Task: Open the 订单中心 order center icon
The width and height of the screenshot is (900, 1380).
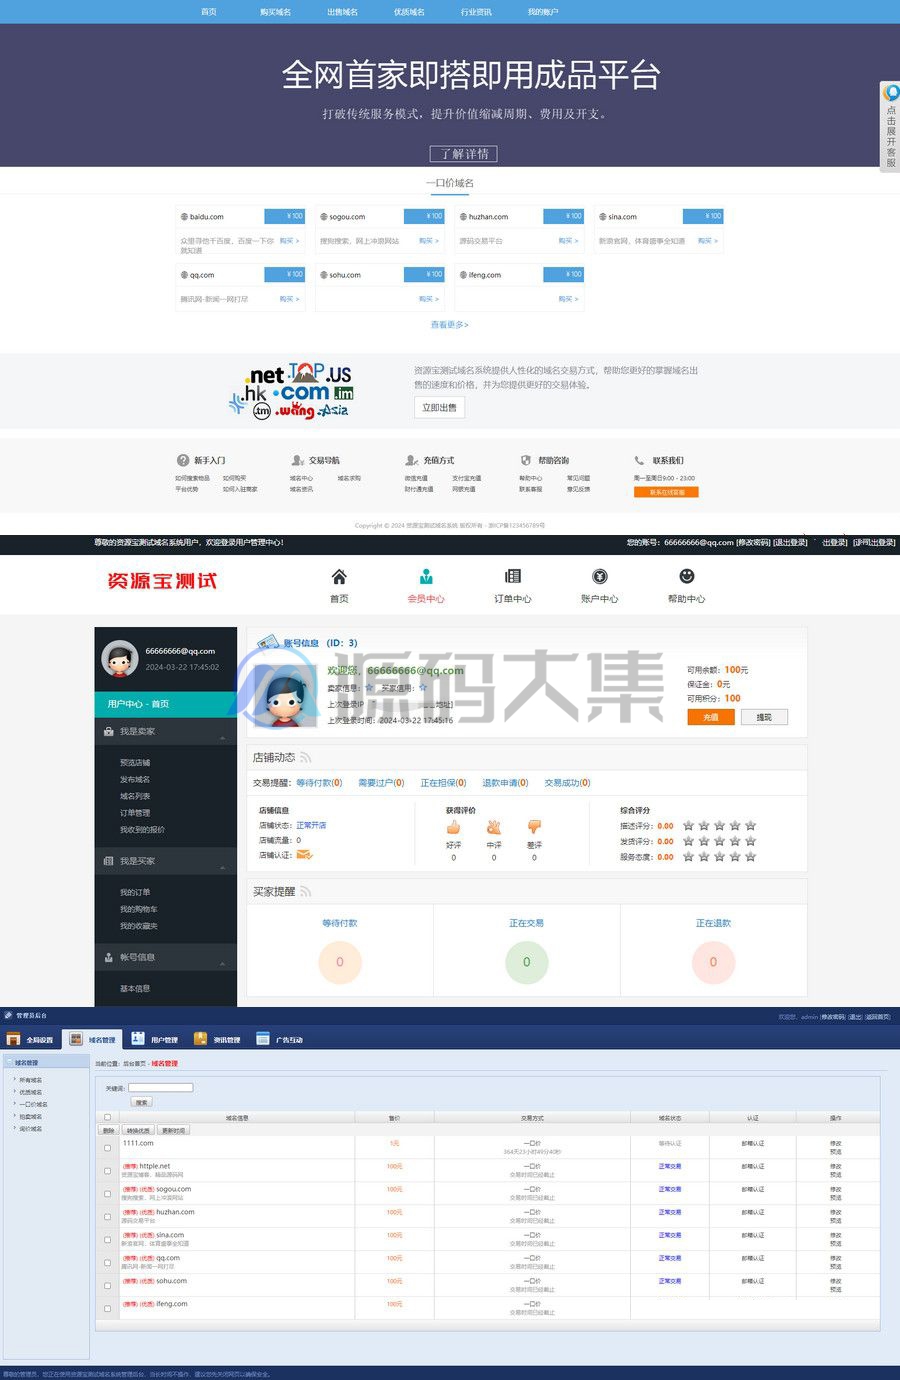Action: pos(513,577)
